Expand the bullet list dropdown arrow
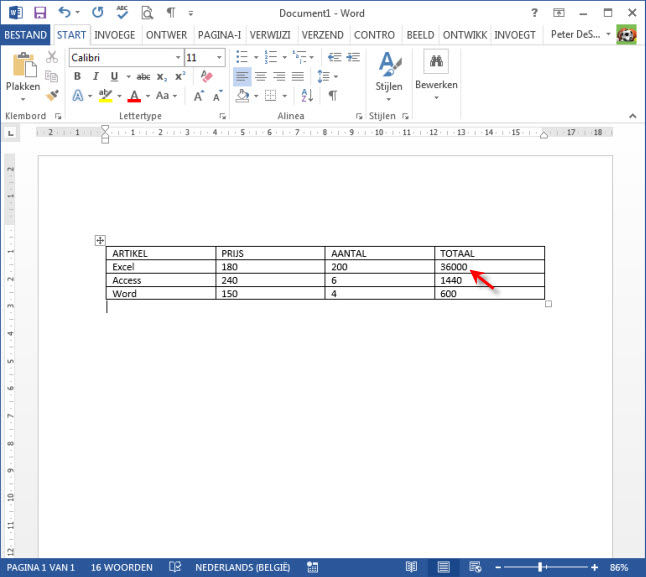This screenshot has width=646, height=577. (x=256, y=57)
